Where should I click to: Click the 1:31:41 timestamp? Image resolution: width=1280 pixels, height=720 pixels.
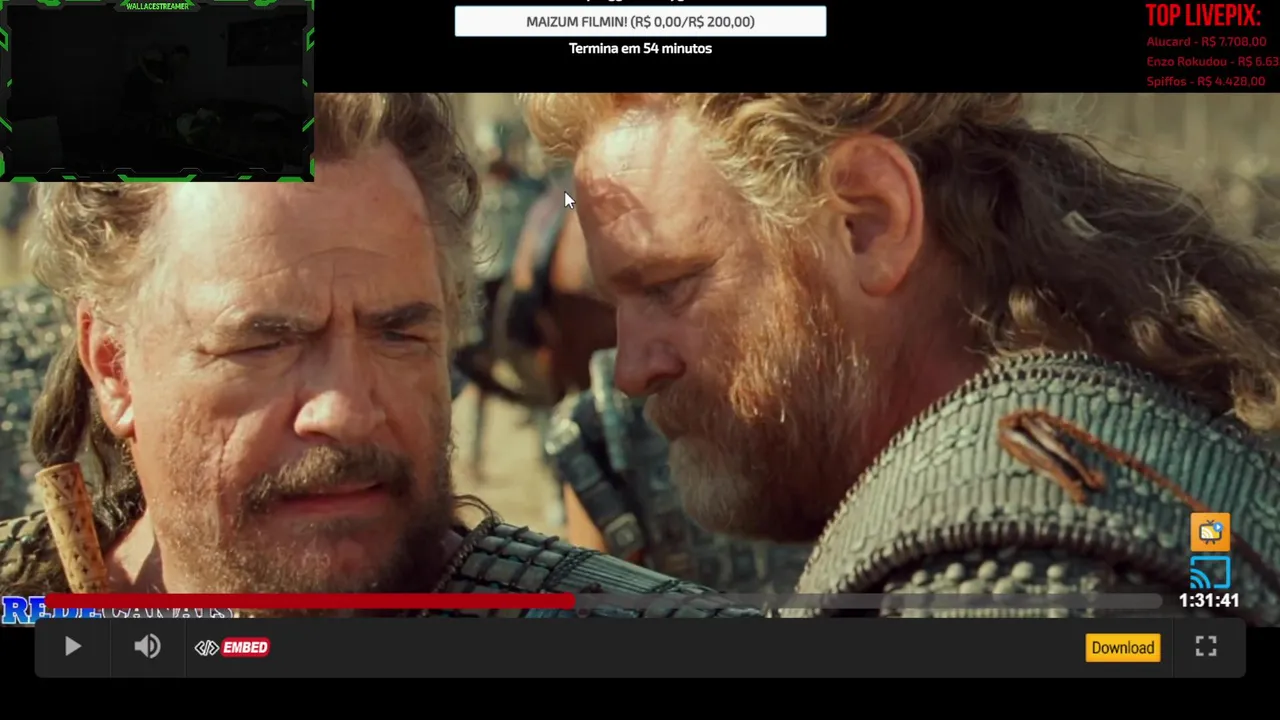(x=1208, y=601)
